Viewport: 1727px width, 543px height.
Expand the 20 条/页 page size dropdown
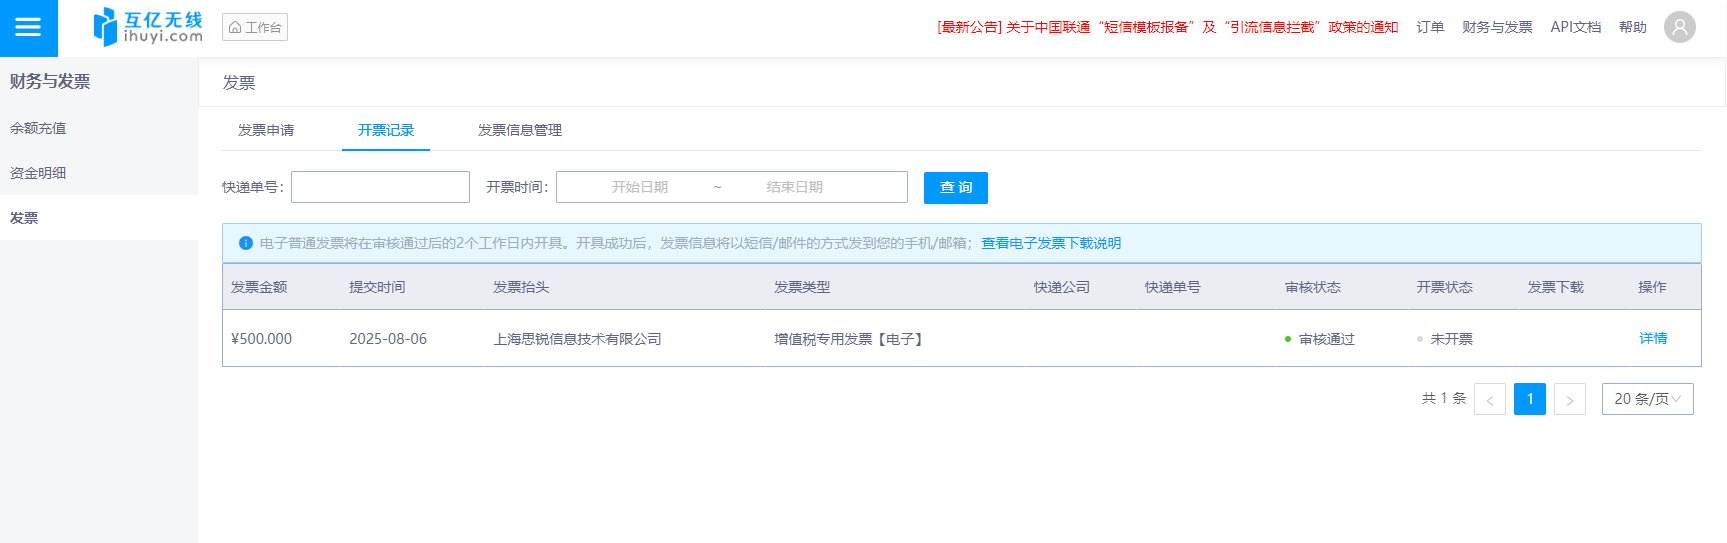point(1646,399)
